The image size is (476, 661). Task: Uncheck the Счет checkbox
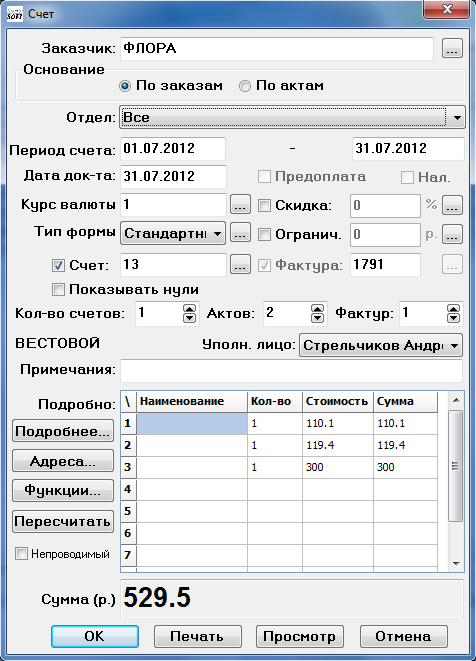coord(58,265)
